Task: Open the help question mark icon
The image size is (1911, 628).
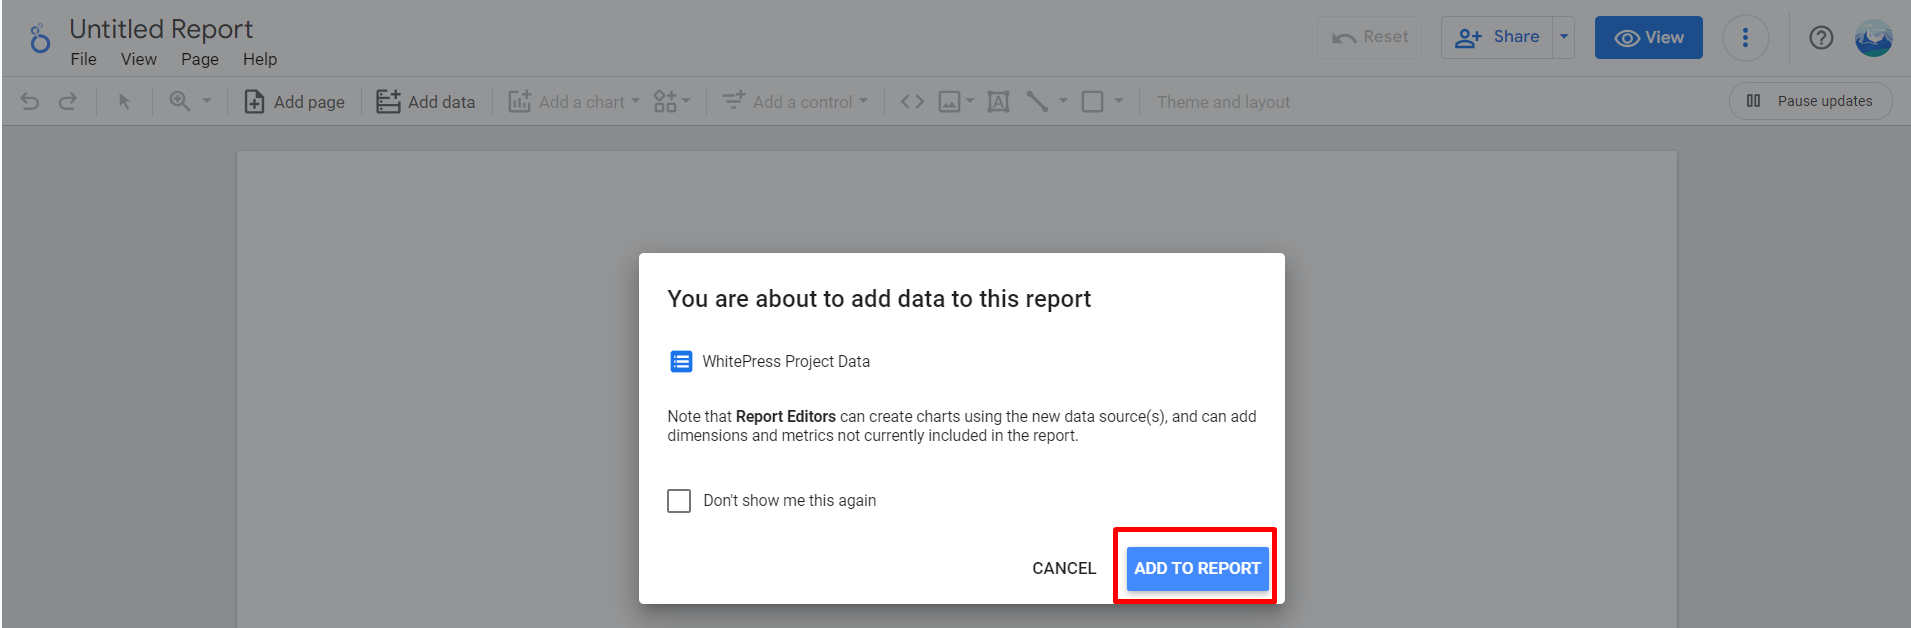Action: 1821,38
